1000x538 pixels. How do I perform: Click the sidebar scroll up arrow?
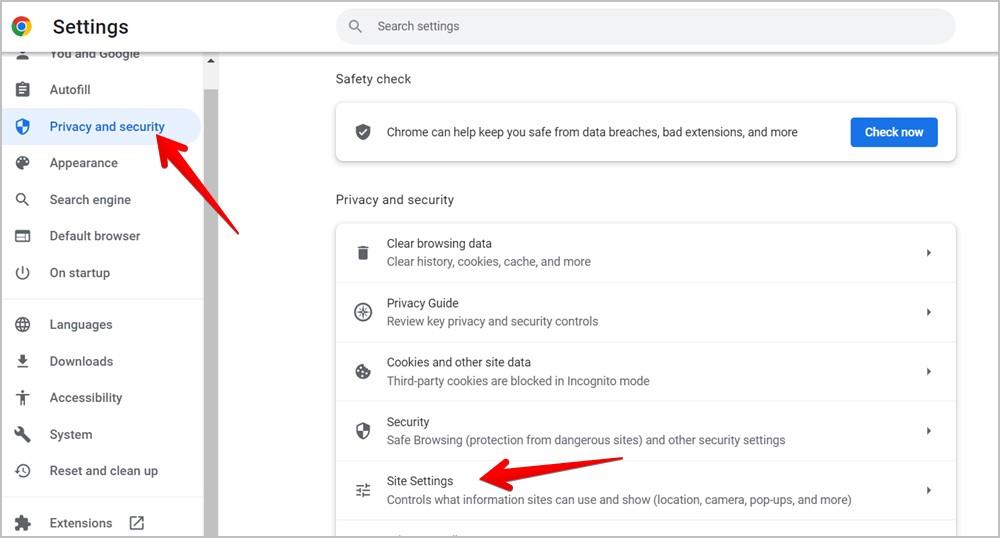coord(210,61)
